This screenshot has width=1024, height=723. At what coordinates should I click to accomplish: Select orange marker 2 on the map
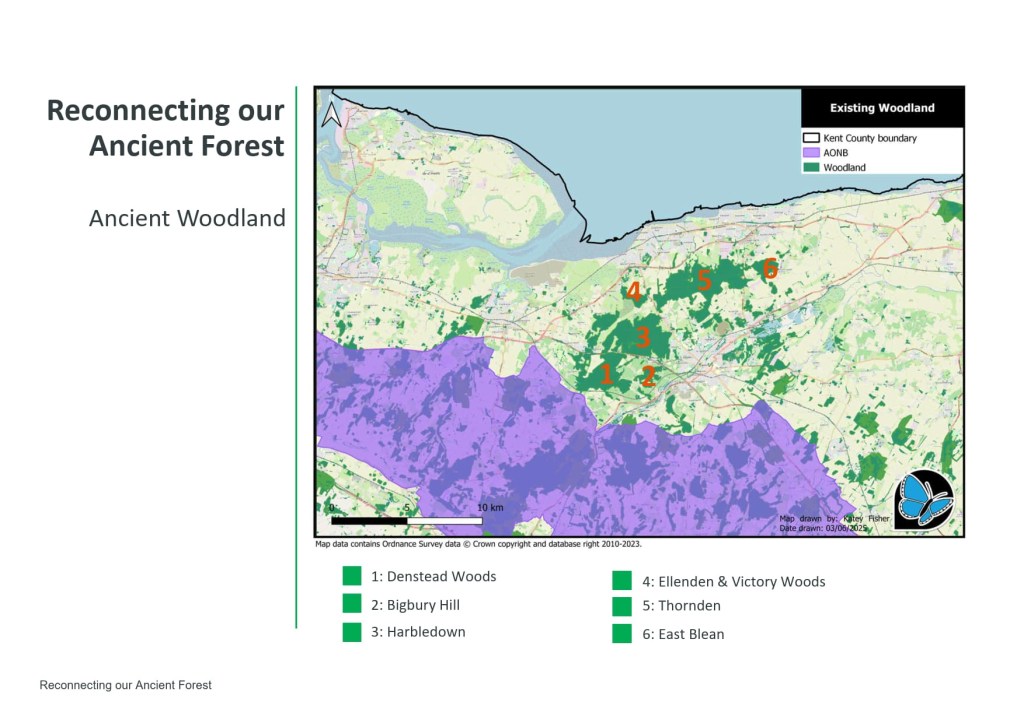point(648,377)
